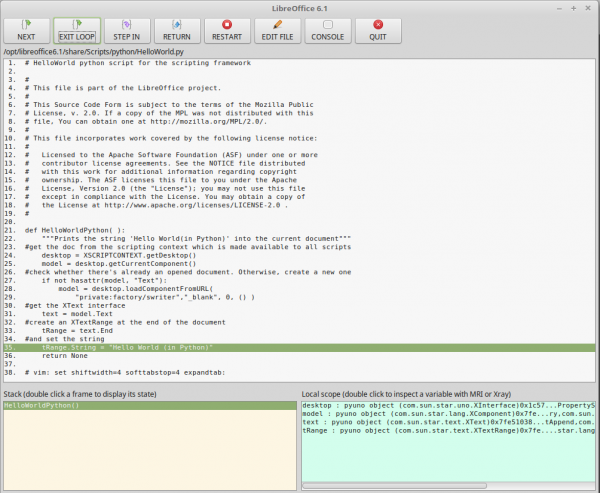
Task: Restart debugging with RESTART icon
Action: tap(227, 25)
